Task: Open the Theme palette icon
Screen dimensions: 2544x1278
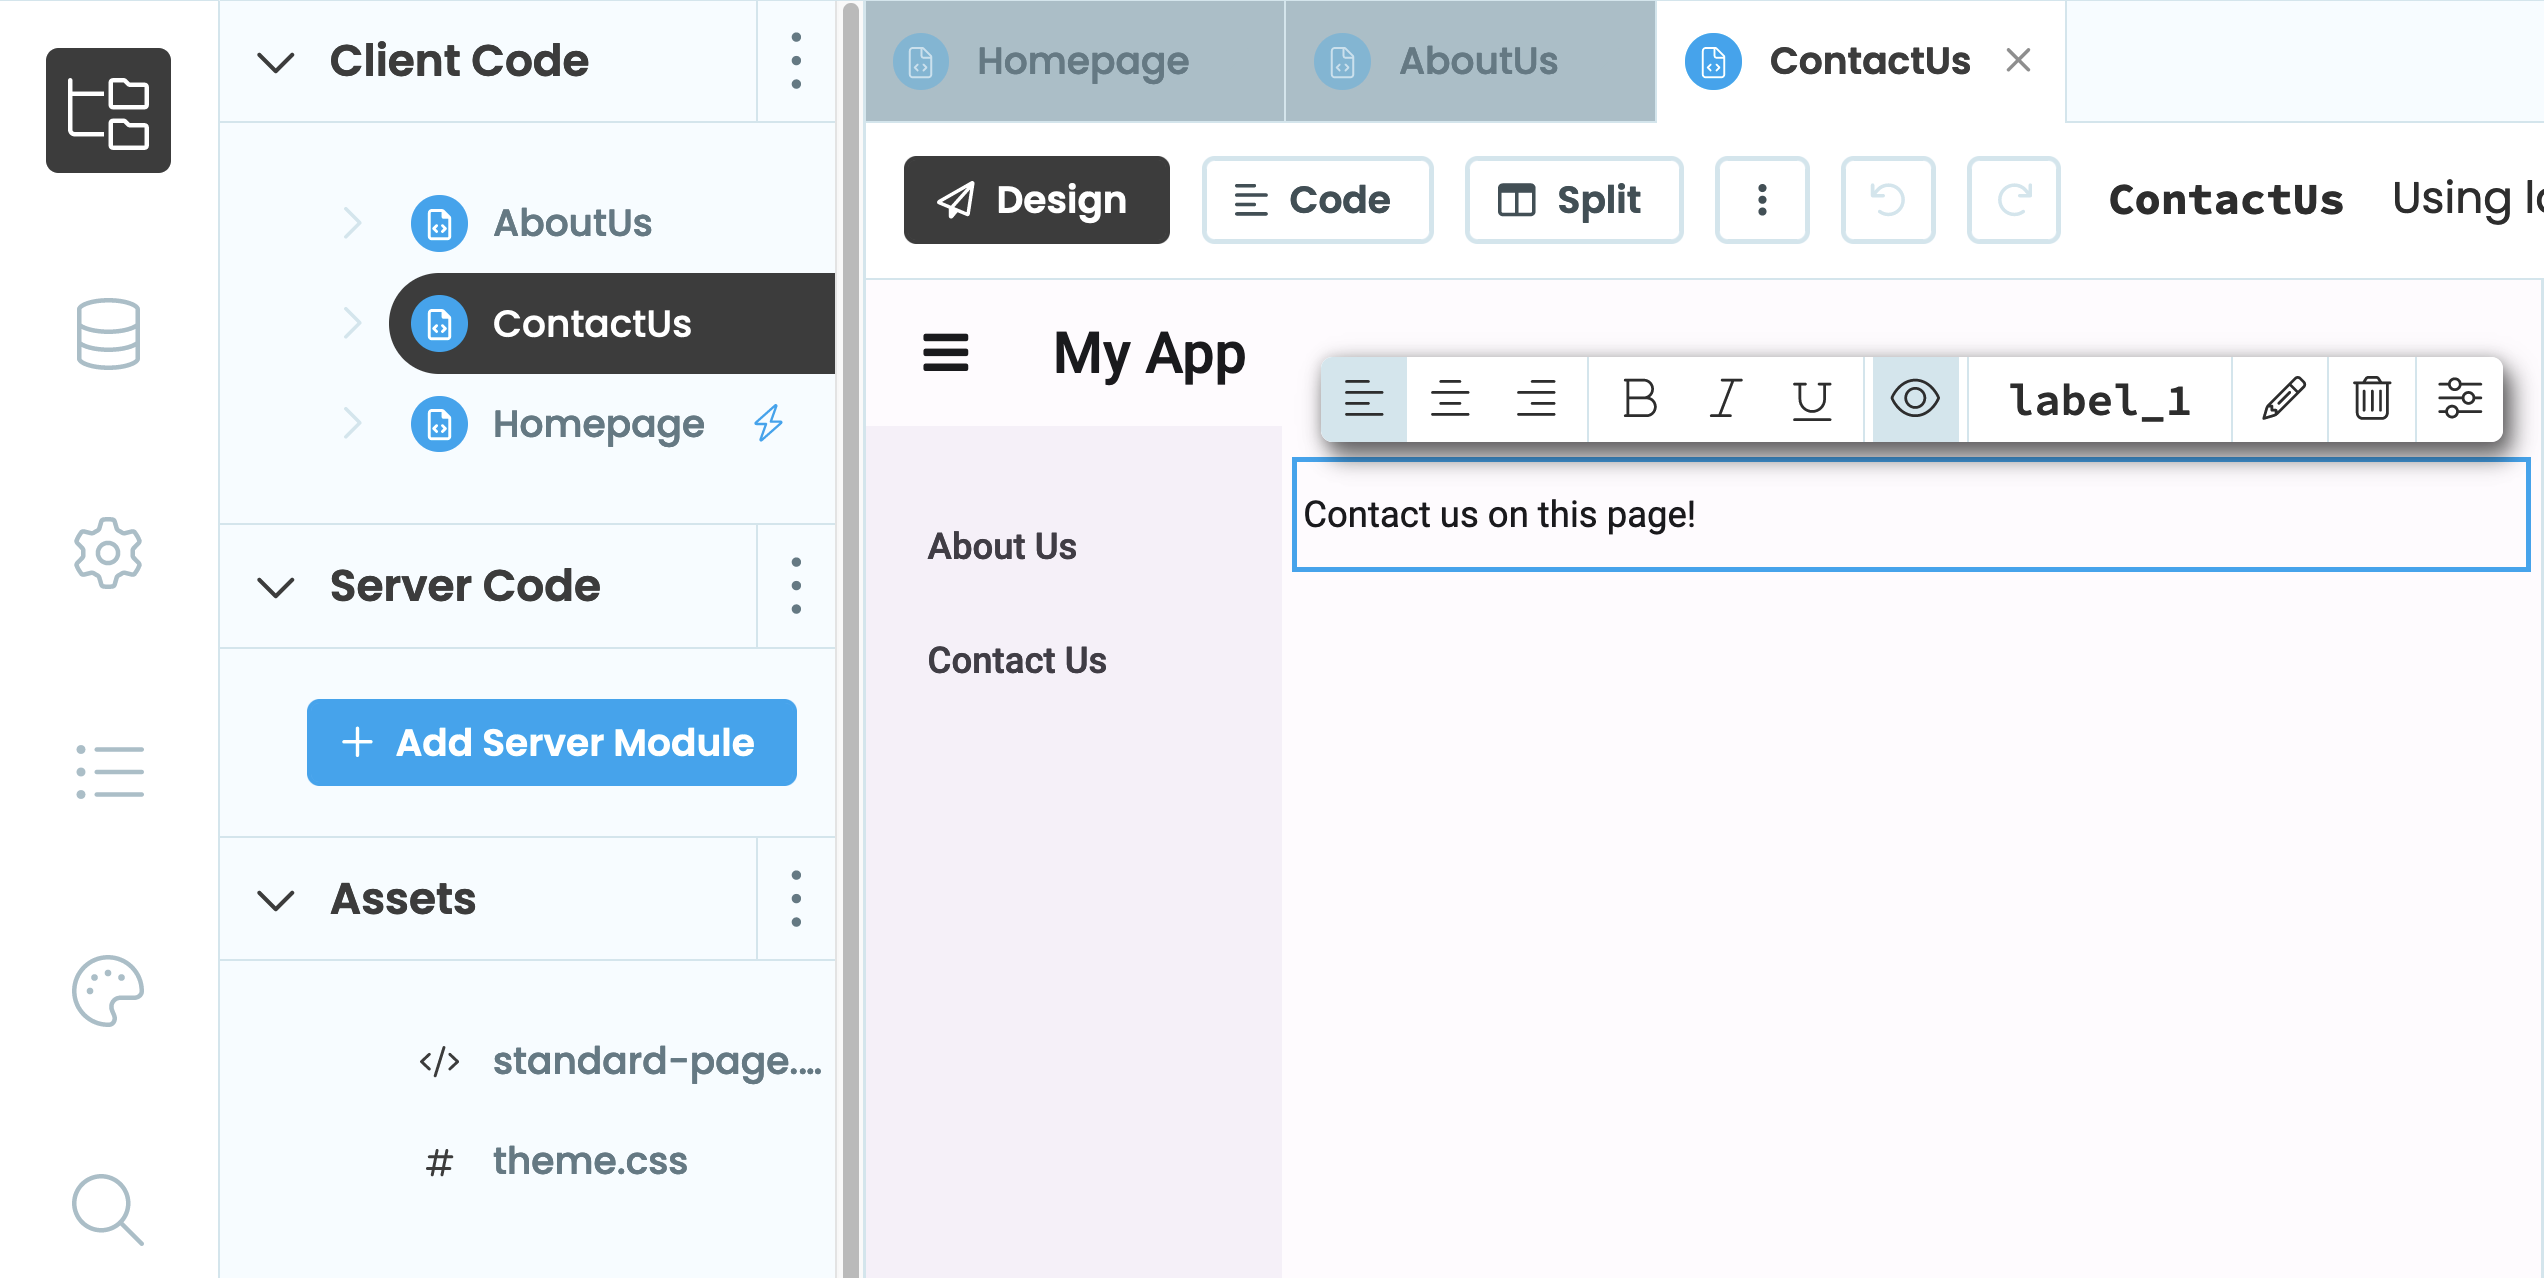Action: click(x=107, y=991)
